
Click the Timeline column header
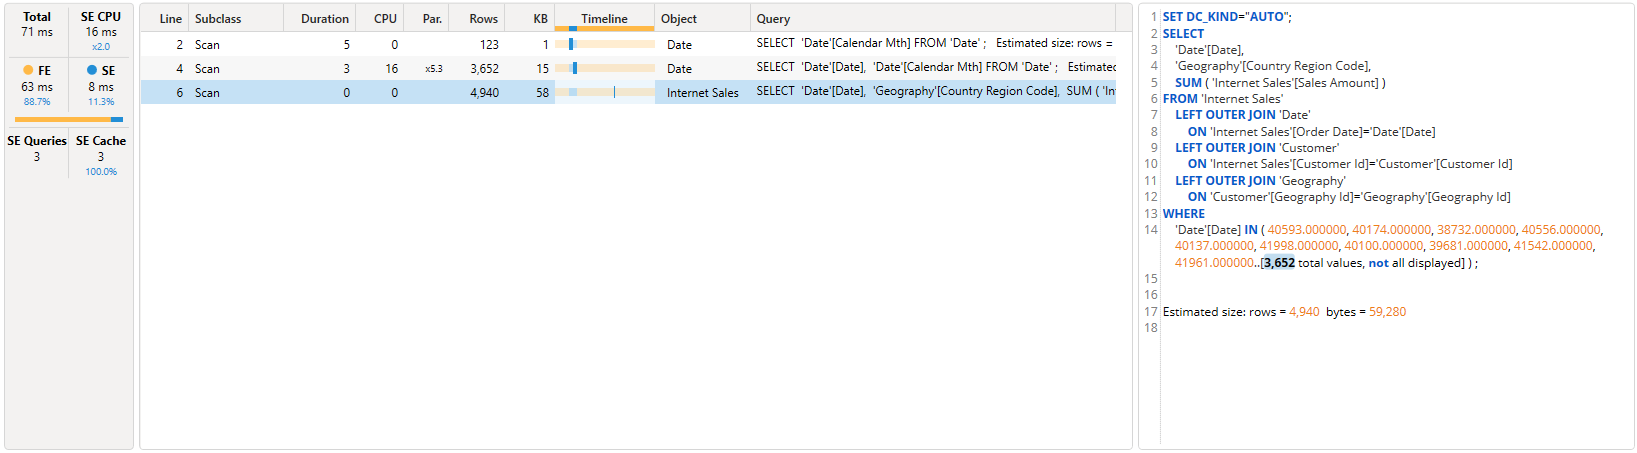604,19
